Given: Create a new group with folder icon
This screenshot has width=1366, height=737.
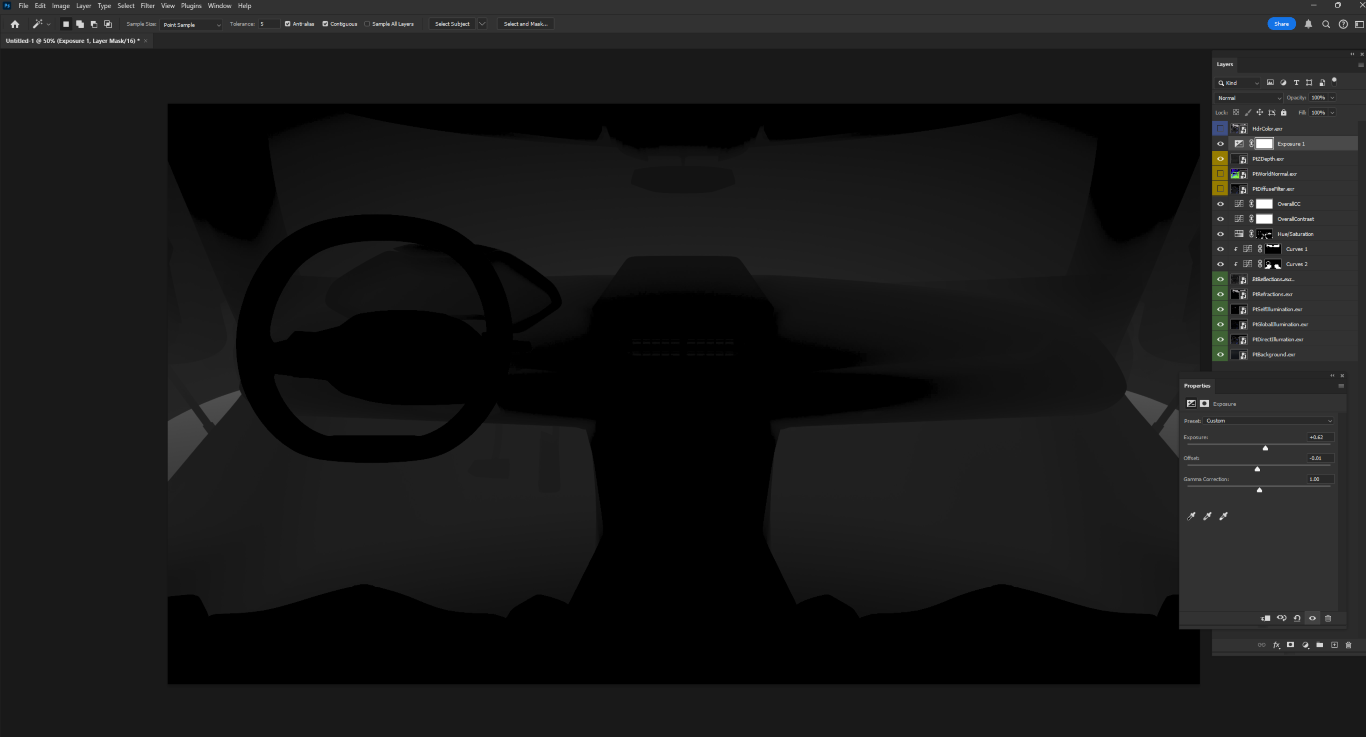Looking at the screenshot, I should point(1319,645).
